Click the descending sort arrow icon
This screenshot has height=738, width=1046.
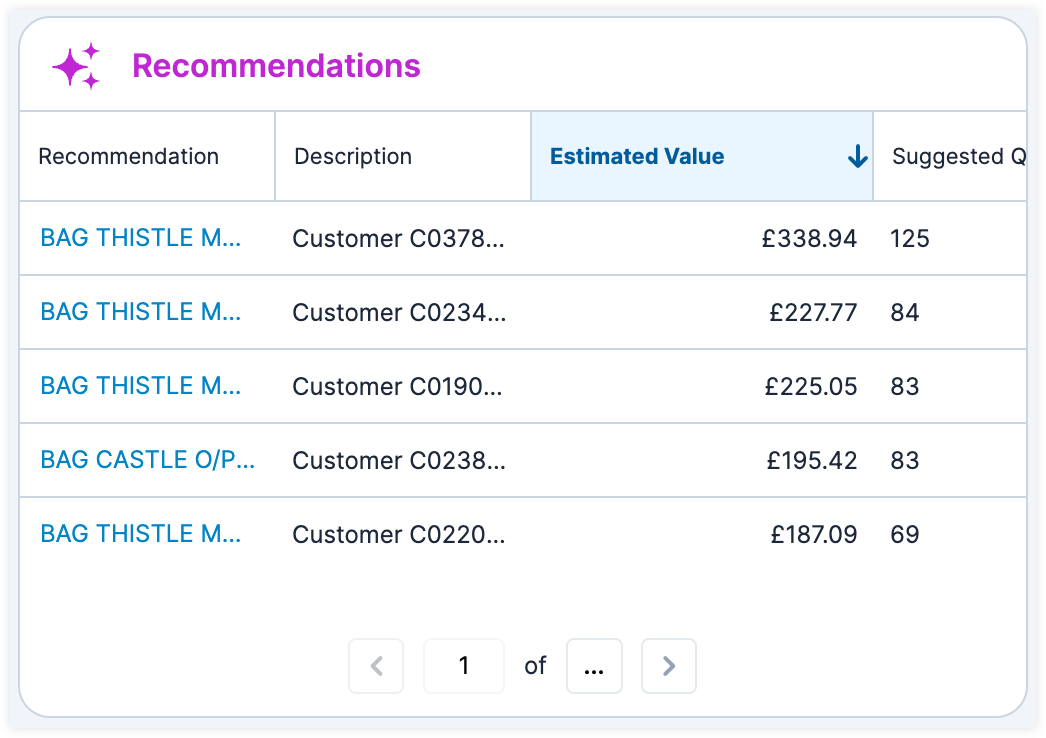857,157
